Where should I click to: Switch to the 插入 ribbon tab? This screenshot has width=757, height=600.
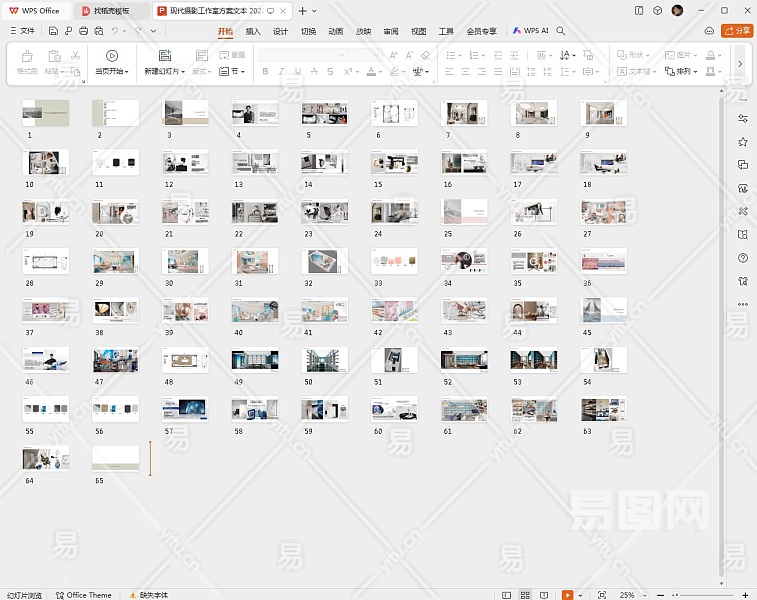click(253, 31)
